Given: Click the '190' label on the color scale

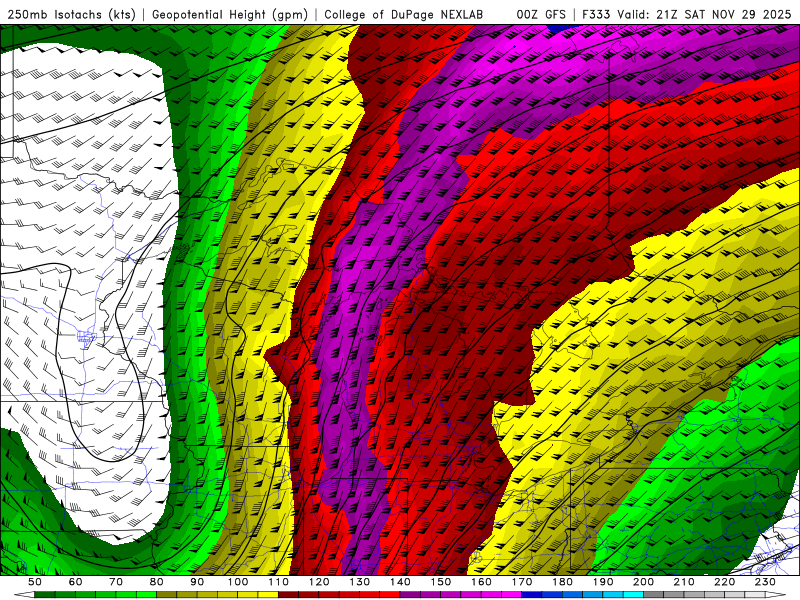Looking at the screenshot, I should [603, 582].
